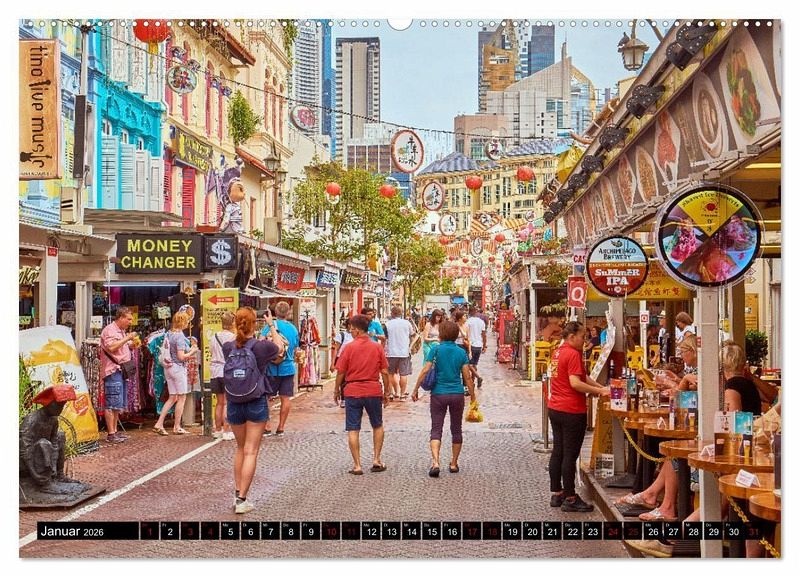Select day 26 in the calendar strip

click(654, 531)
